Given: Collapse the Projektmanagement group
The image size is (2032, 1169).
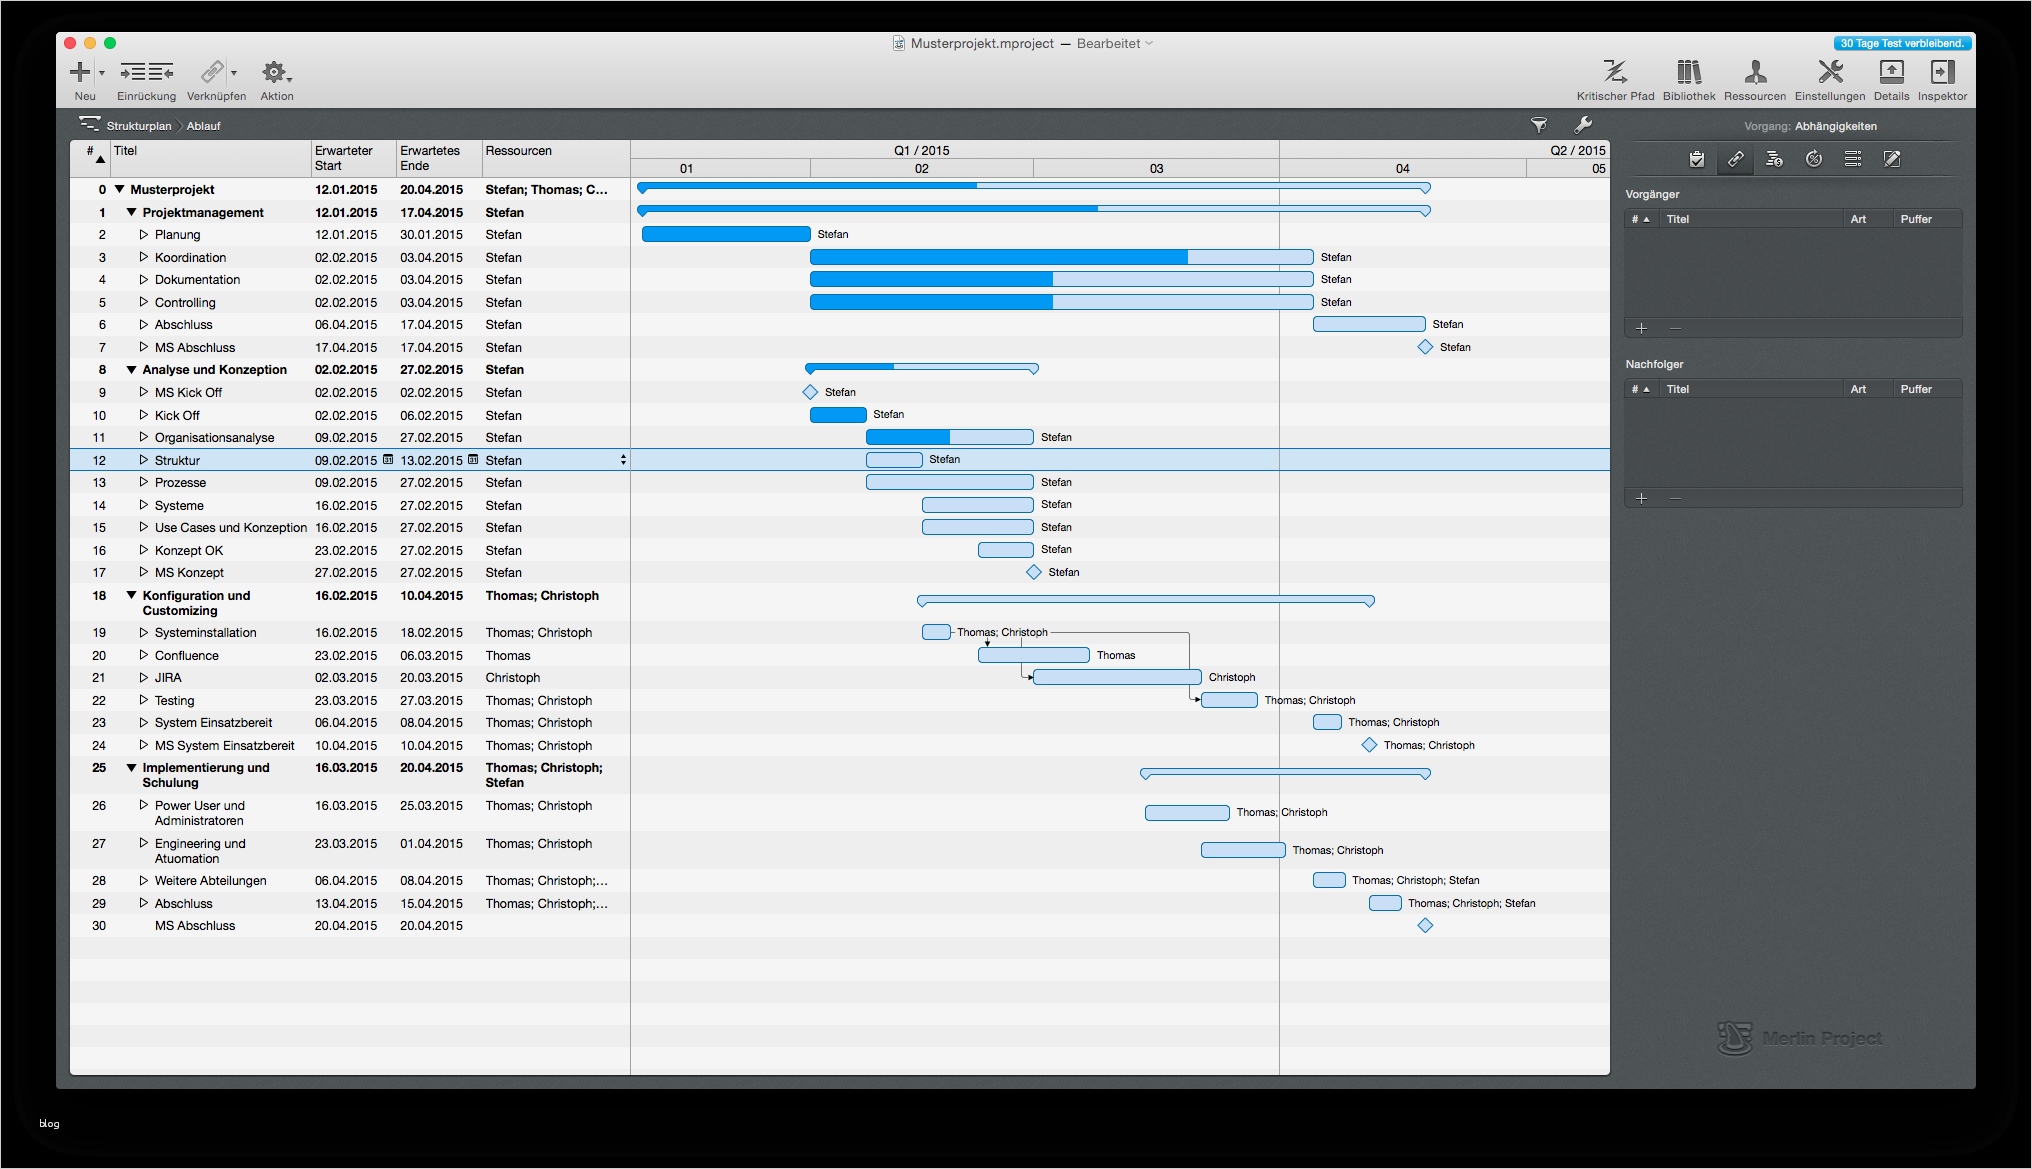Looking at the screenshot, I should 131,212.
